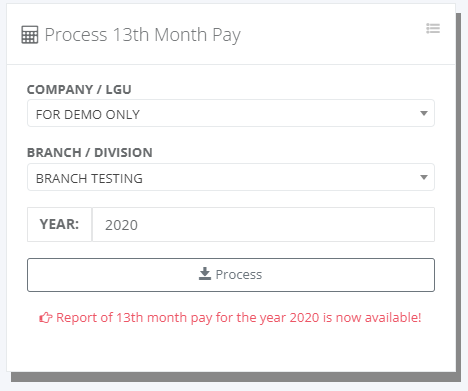Expand the BRANCH / DIVISION dropdown arrow
468x391 pixels.
click(x=424, y=177)
